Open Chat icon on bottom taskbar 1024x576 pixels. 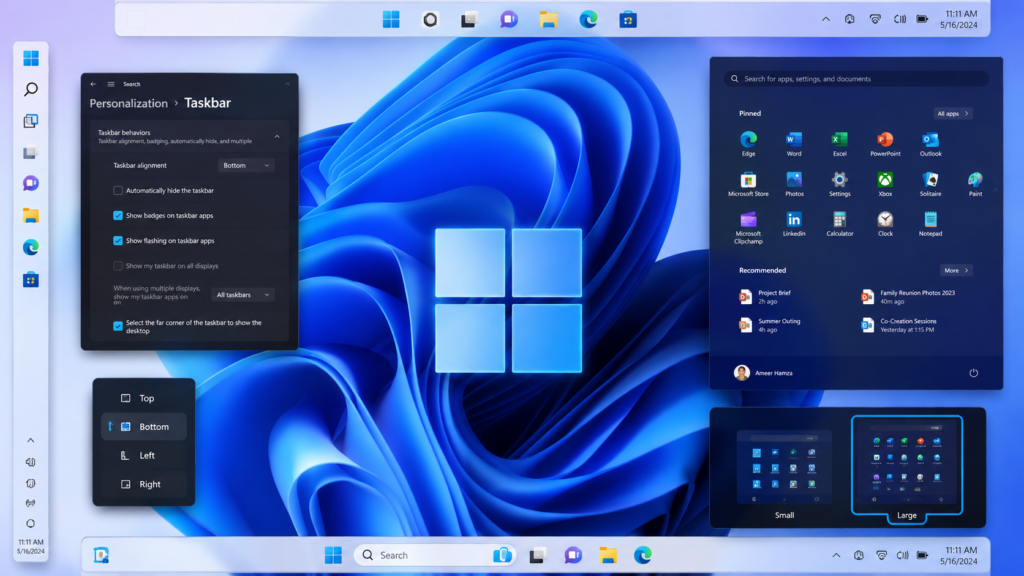[573, 555]
